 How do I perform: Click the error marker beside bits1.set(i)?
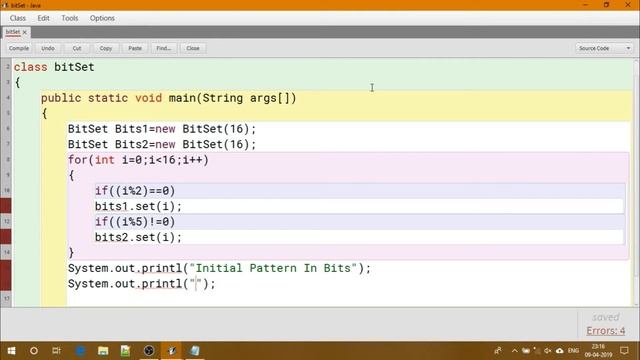pos(6,206)
